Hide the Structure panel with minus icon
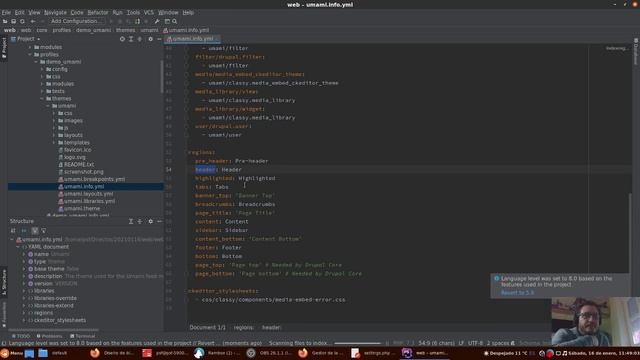This screenshot has height=360, width=640. pos(159,221)
